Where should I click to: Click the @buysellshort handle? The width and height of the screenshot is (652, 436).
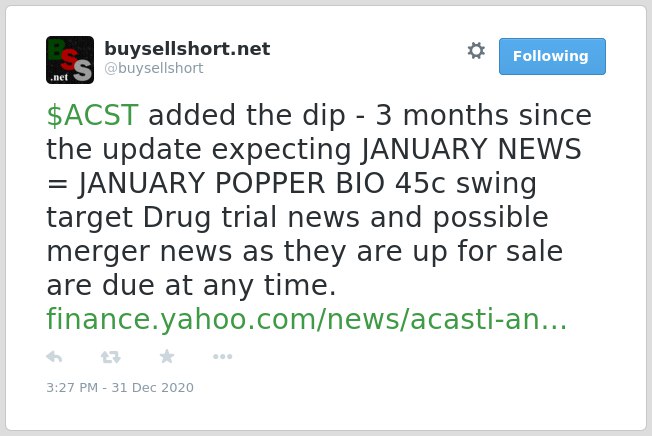tap(154, 68)
